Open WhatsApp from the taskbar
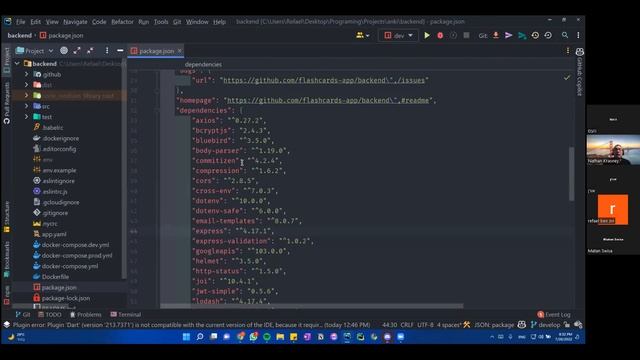 pyautogui.click(x=253, y=337)
